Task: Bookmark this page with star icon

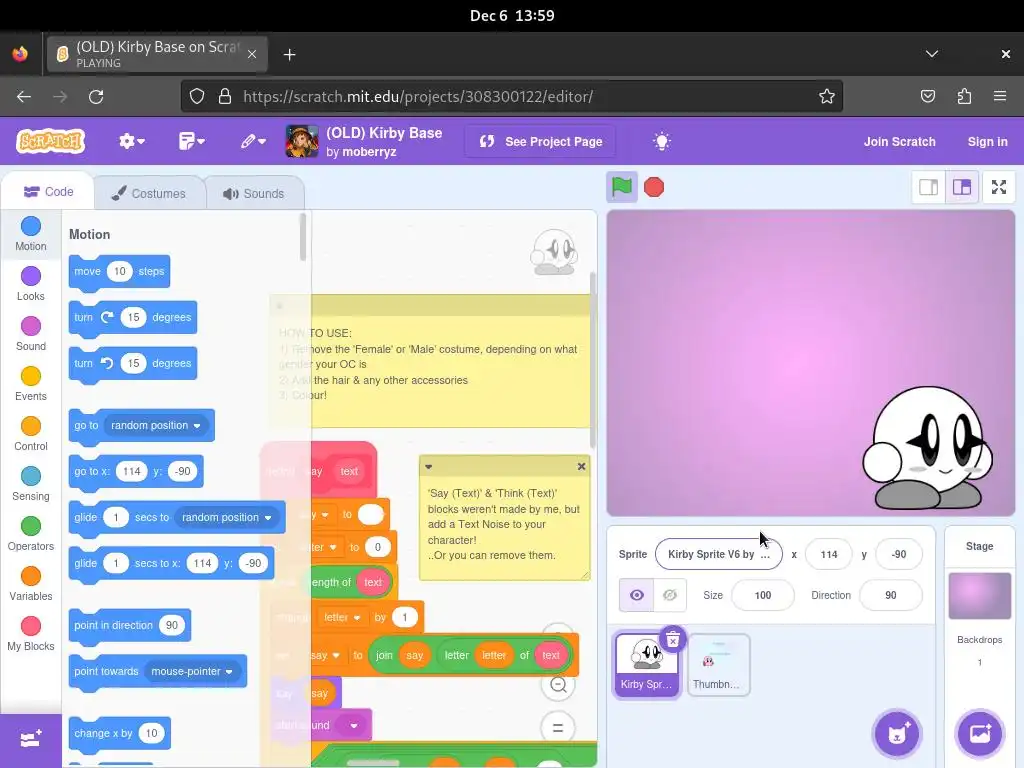Action: pyautogui.click(x=826, y=97)
